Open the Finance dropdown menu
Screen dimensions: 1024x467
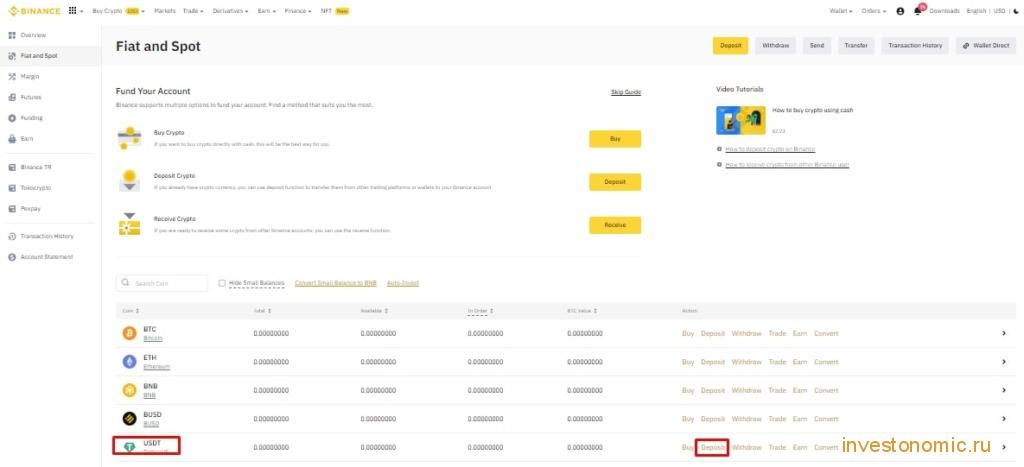[x=298, y=11]
